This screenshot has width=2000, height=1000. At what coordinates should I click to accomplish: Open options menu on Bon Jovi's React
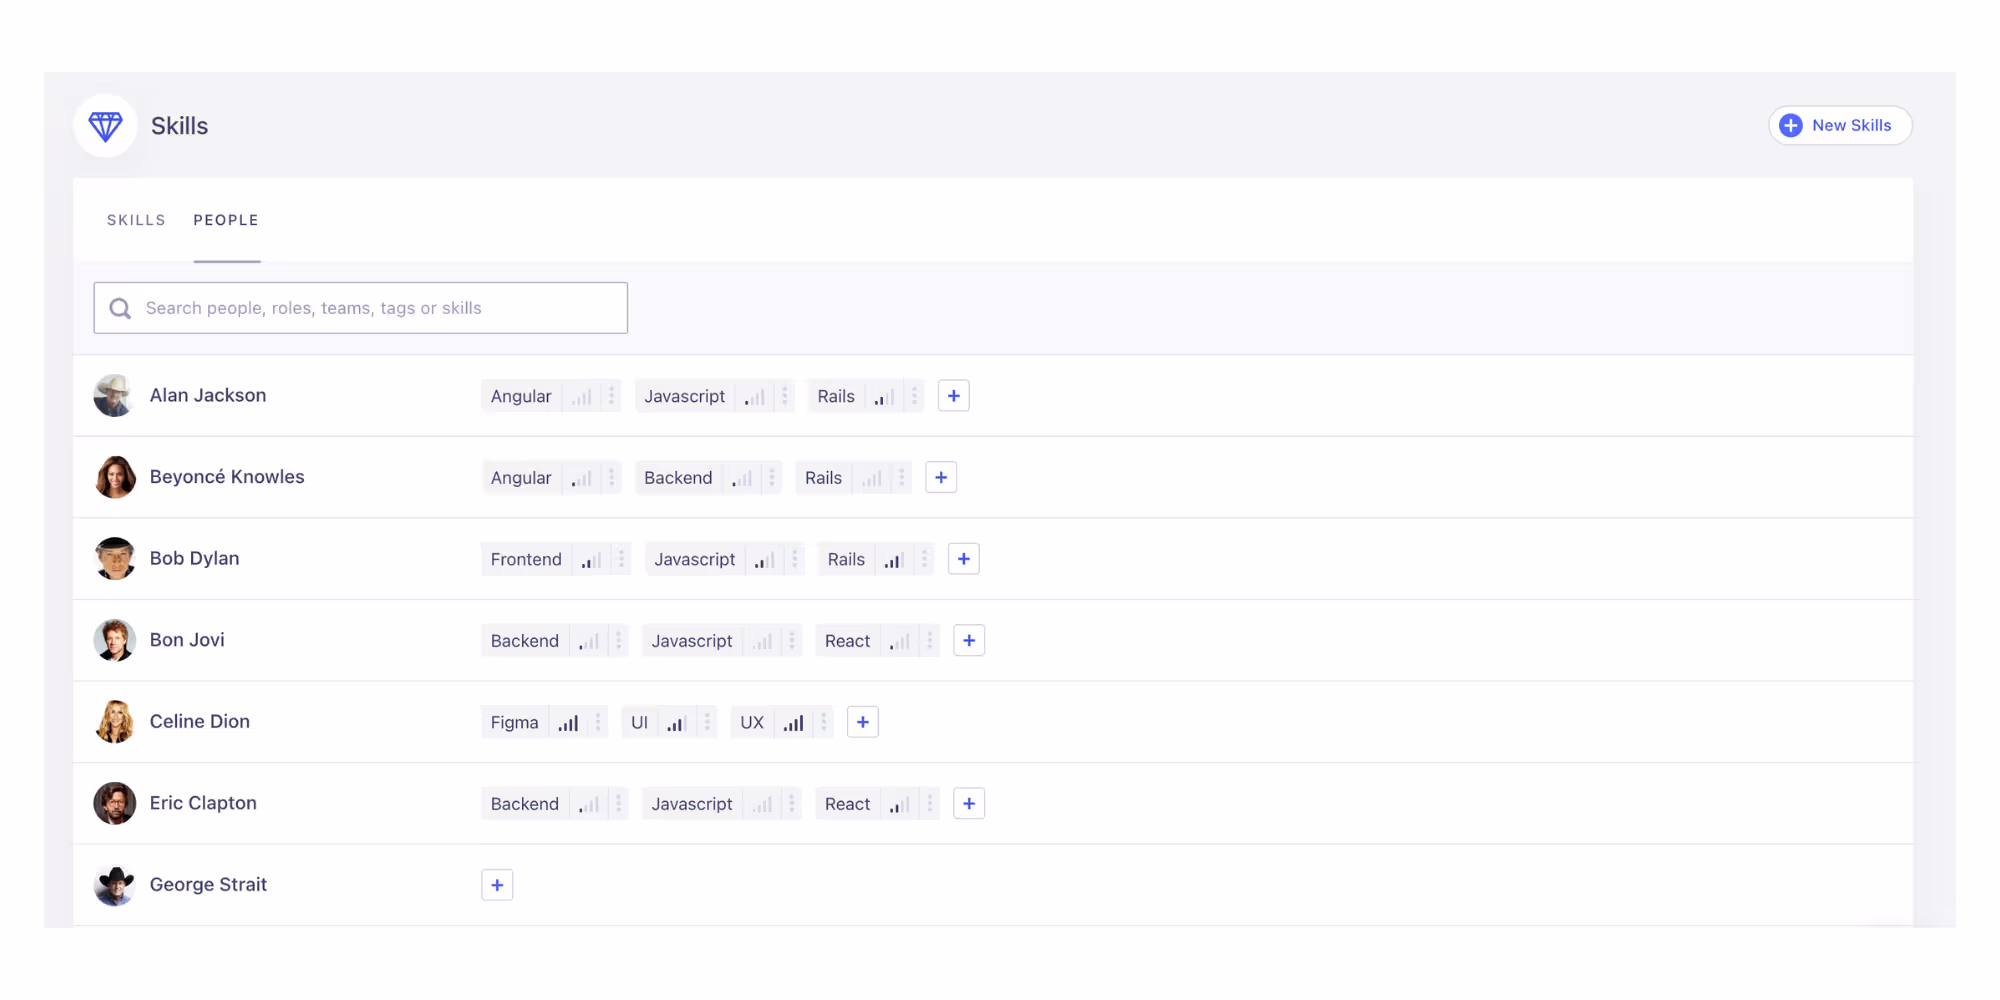point(930,641)
